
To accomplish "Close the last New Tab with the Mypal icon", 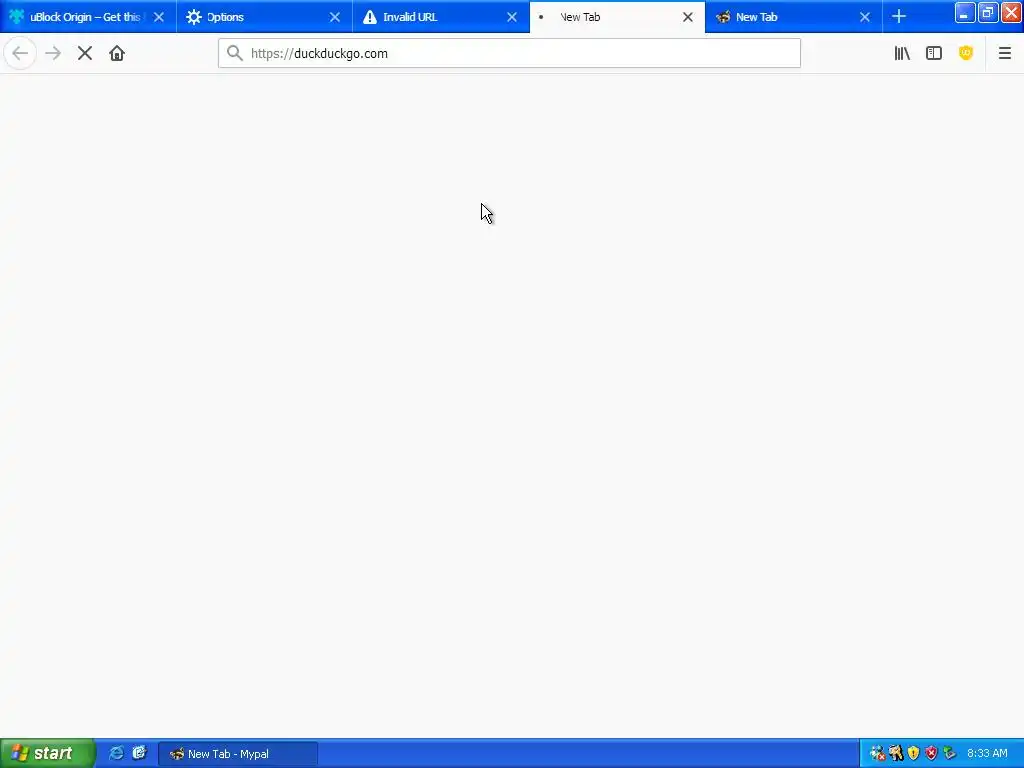I will click(x=865, y=17).
